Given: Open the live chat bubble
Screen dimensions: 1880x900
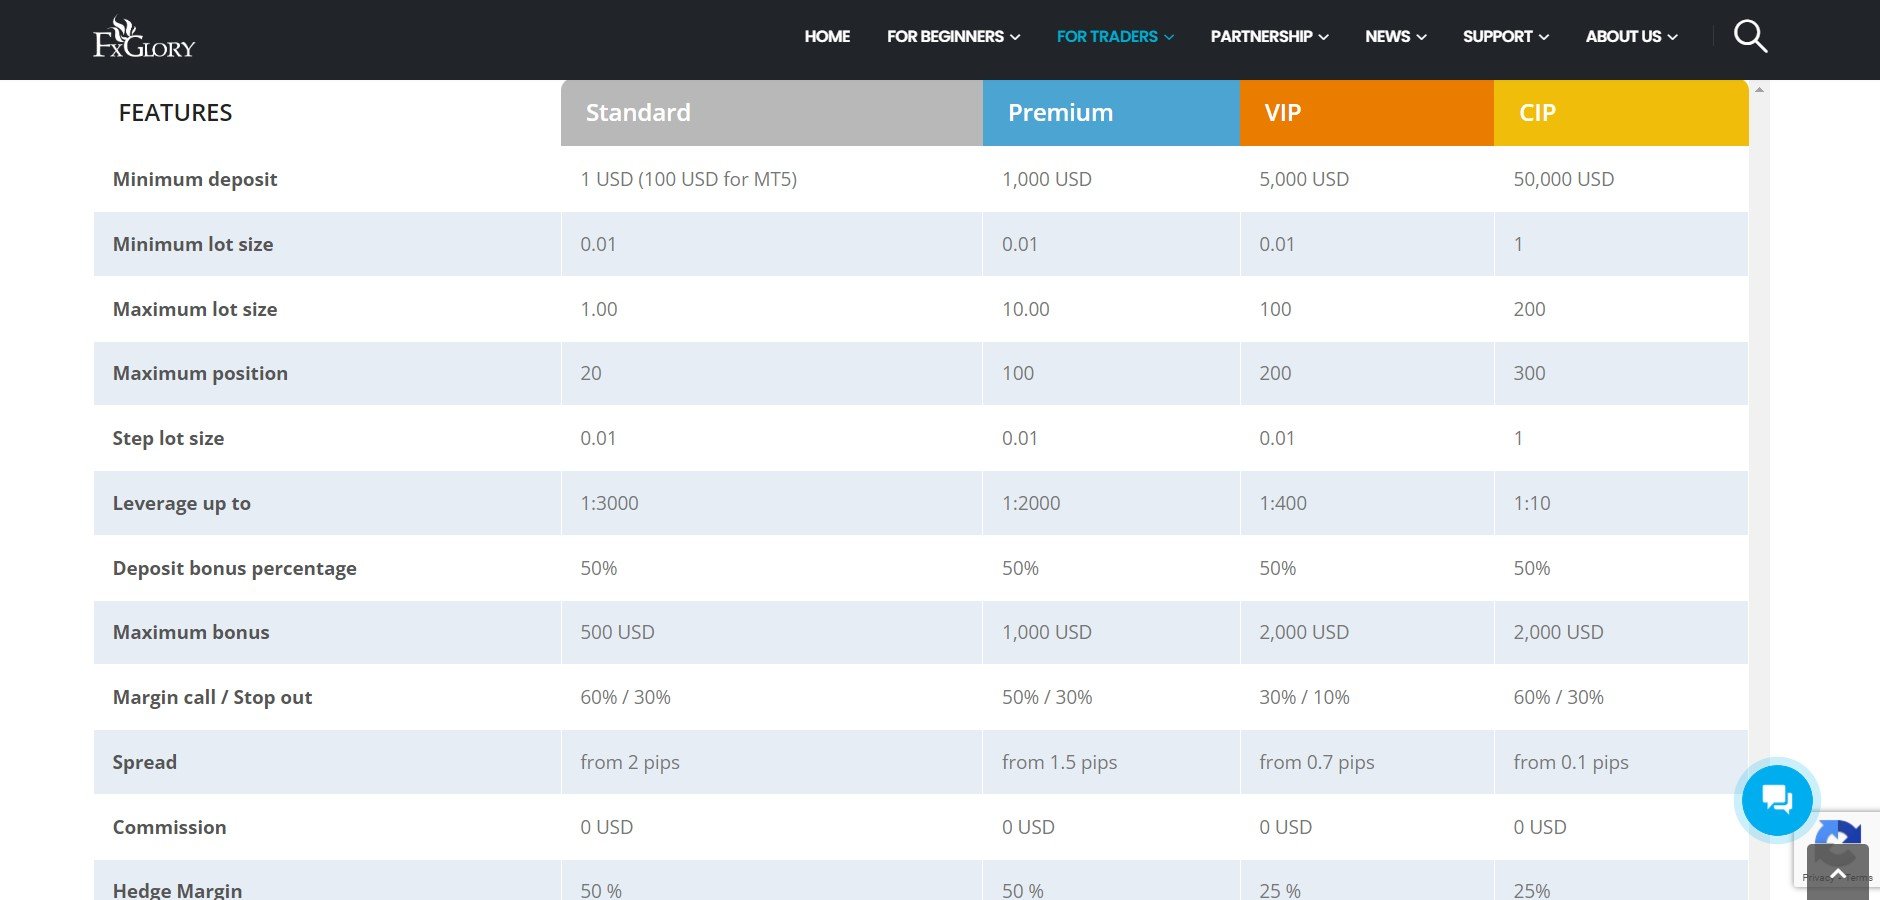Looking at the screenshot, I should point(1777,799).
